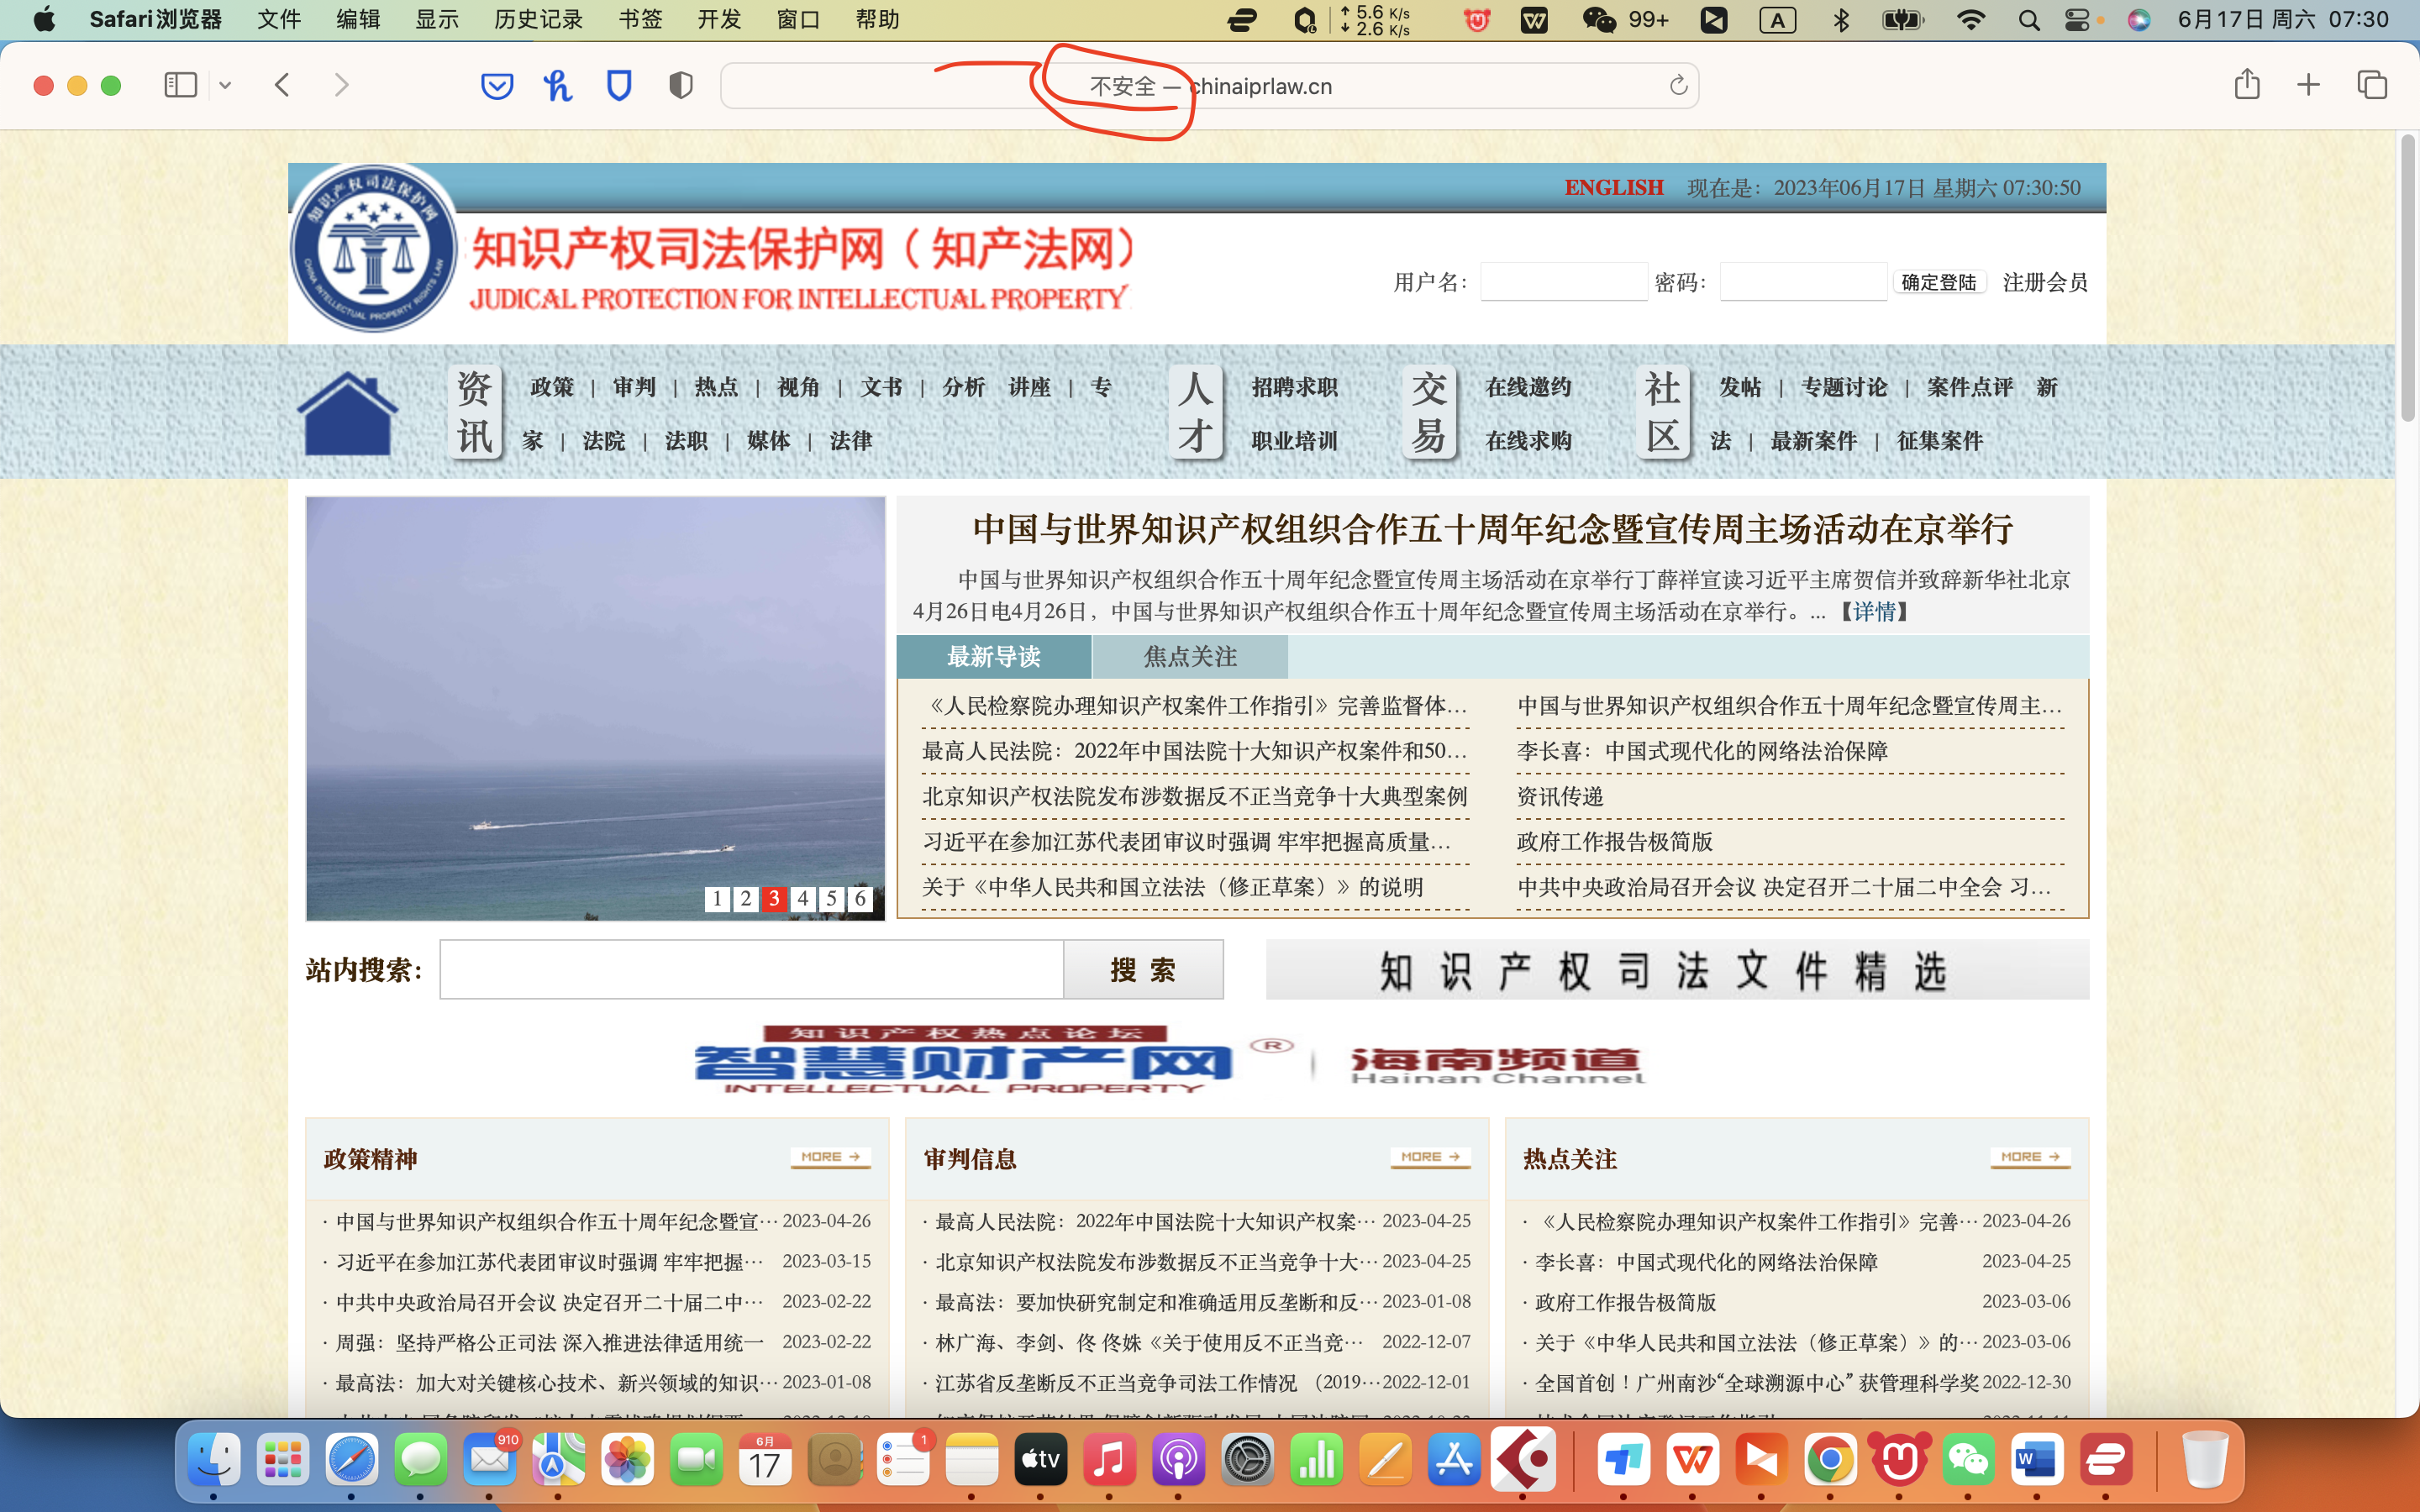This screenshot has height=1512, width=2420.
Task: Open the privacy report shield icon
Action: pos(681,86)
